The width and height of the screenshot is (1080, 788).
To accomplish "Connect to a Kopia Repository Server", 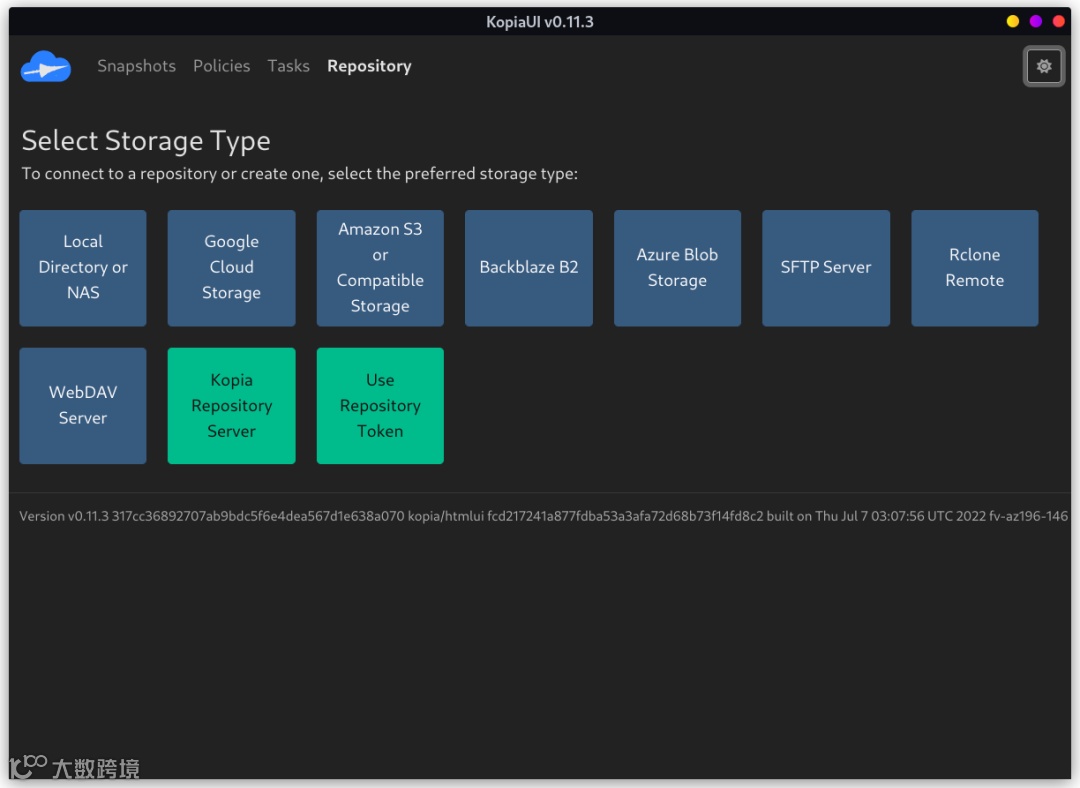I will [231, 406].
